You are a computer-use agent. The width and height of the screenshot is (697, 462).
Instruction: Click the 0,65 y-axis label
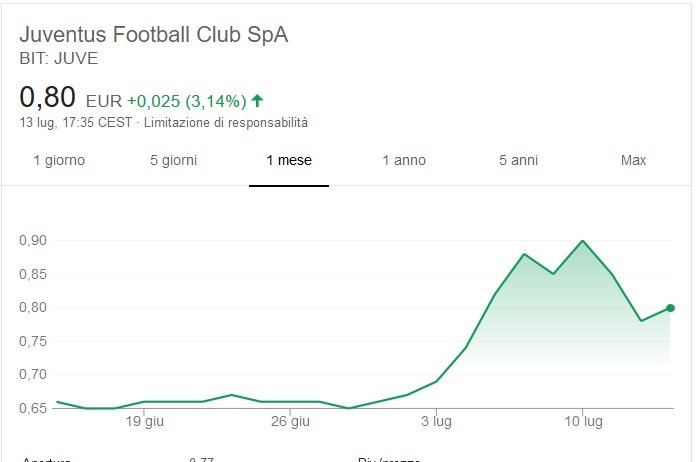33,408
